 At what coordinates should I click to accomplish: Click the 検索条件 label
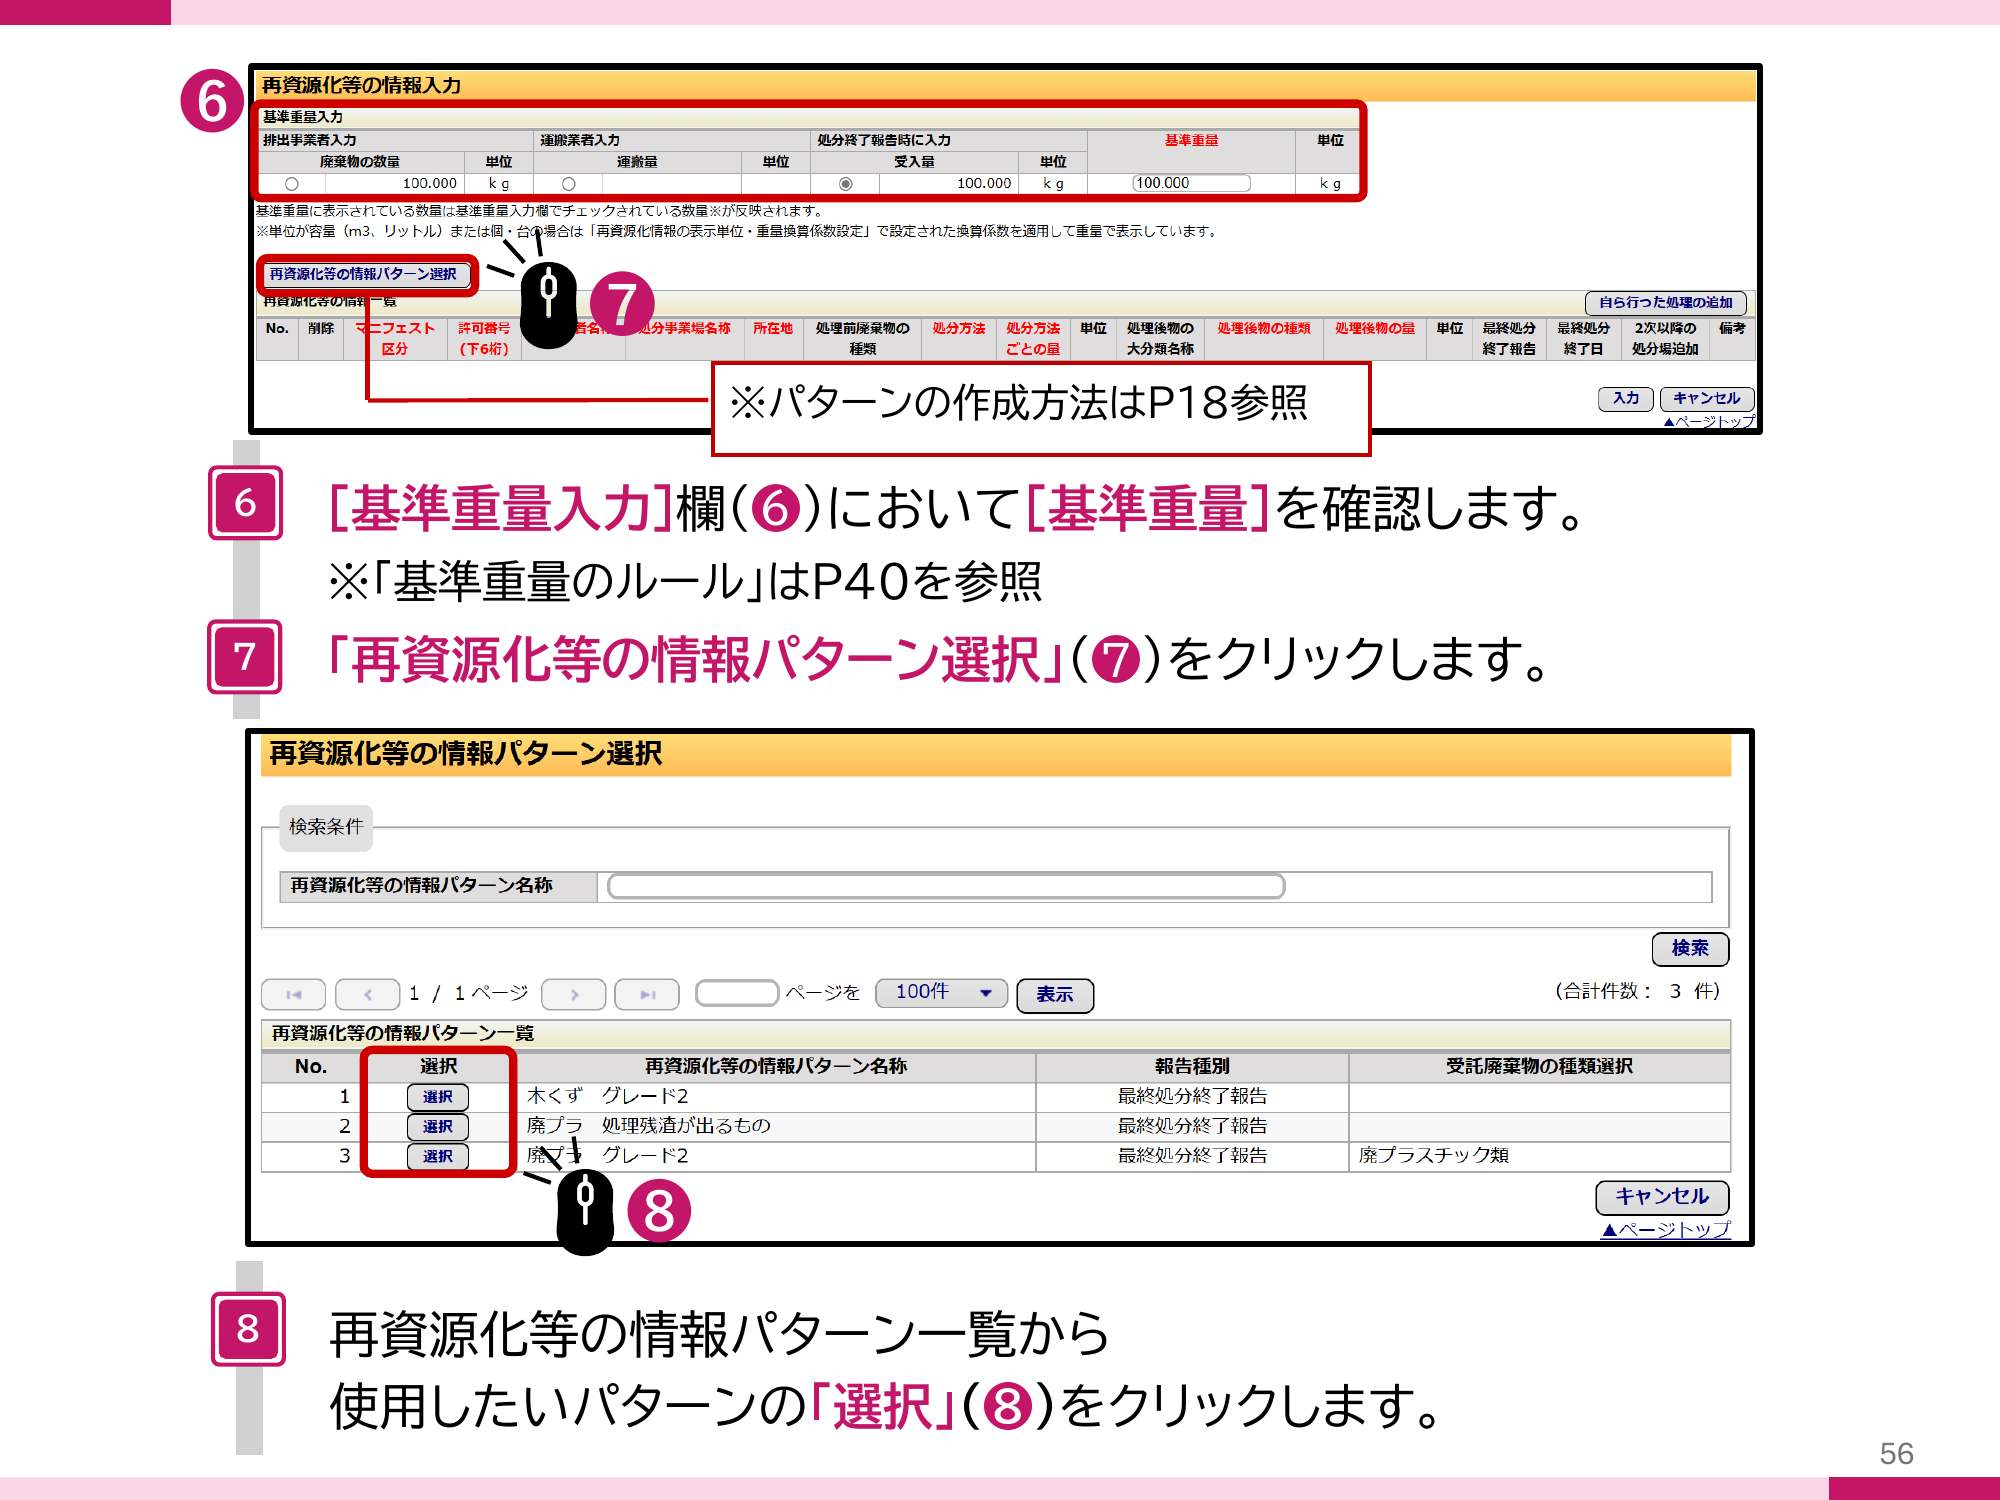coord(326,827)
